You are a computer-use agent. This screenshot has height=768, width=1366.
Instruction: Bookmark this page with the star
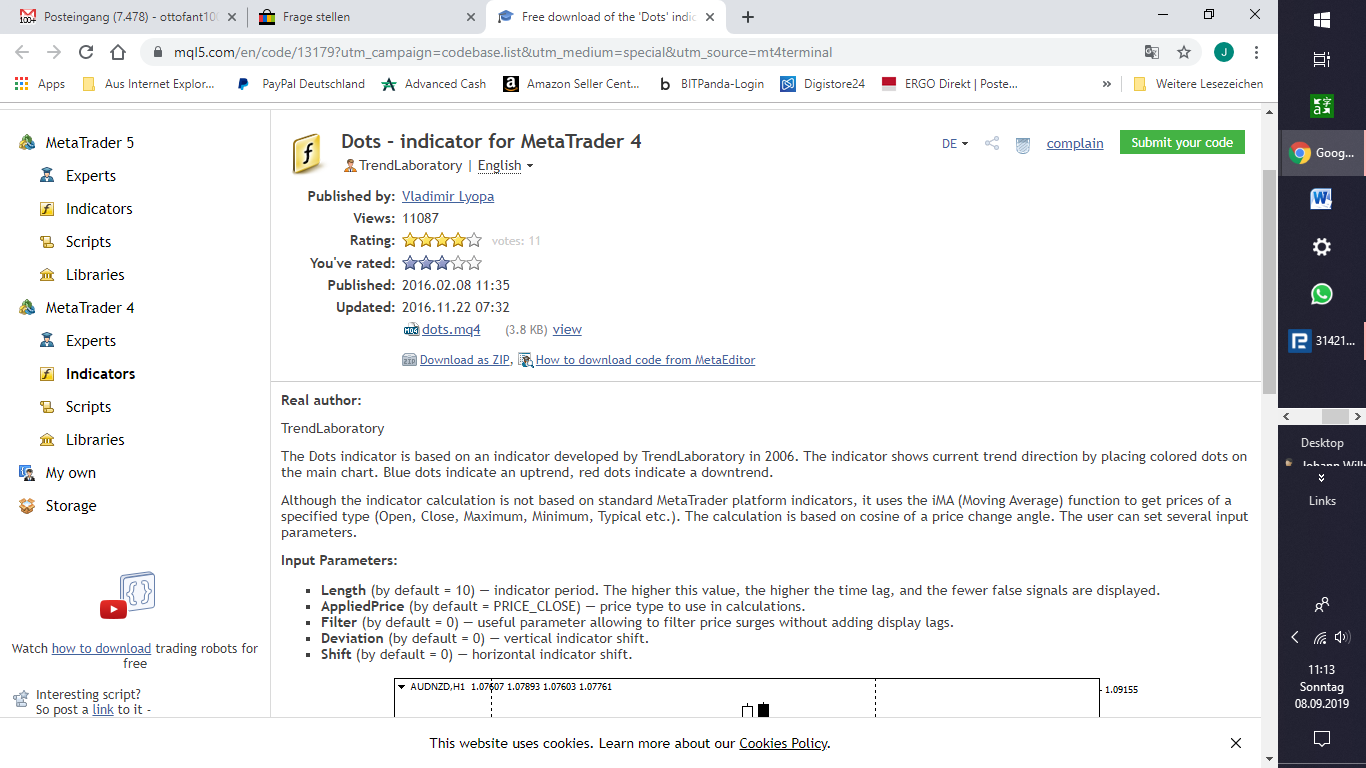click(1184, 52)
